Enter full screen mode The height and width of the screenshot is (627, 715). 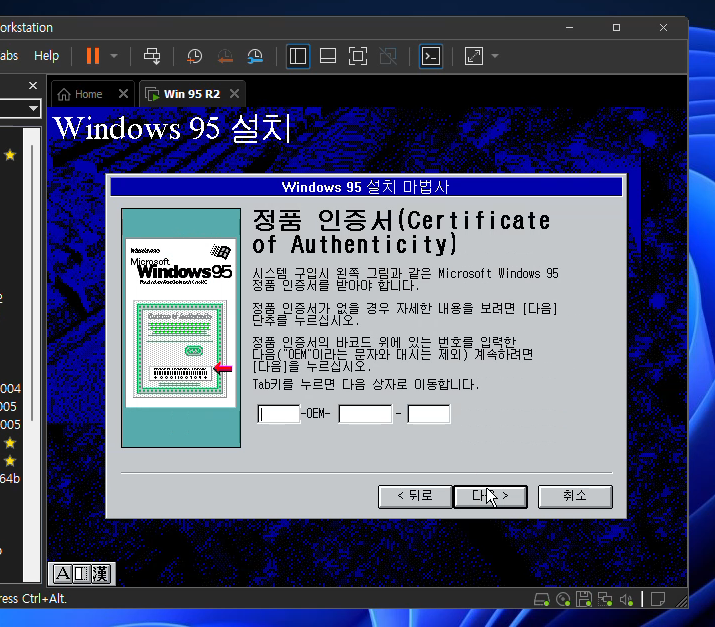tap(358, 56)
